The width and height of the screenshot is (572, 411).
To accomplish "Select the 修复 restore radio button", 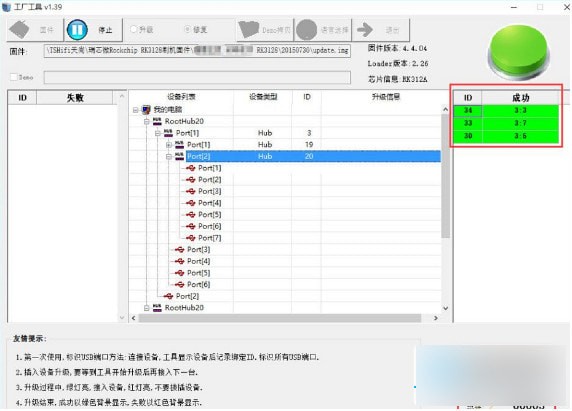I will point(188,29).
